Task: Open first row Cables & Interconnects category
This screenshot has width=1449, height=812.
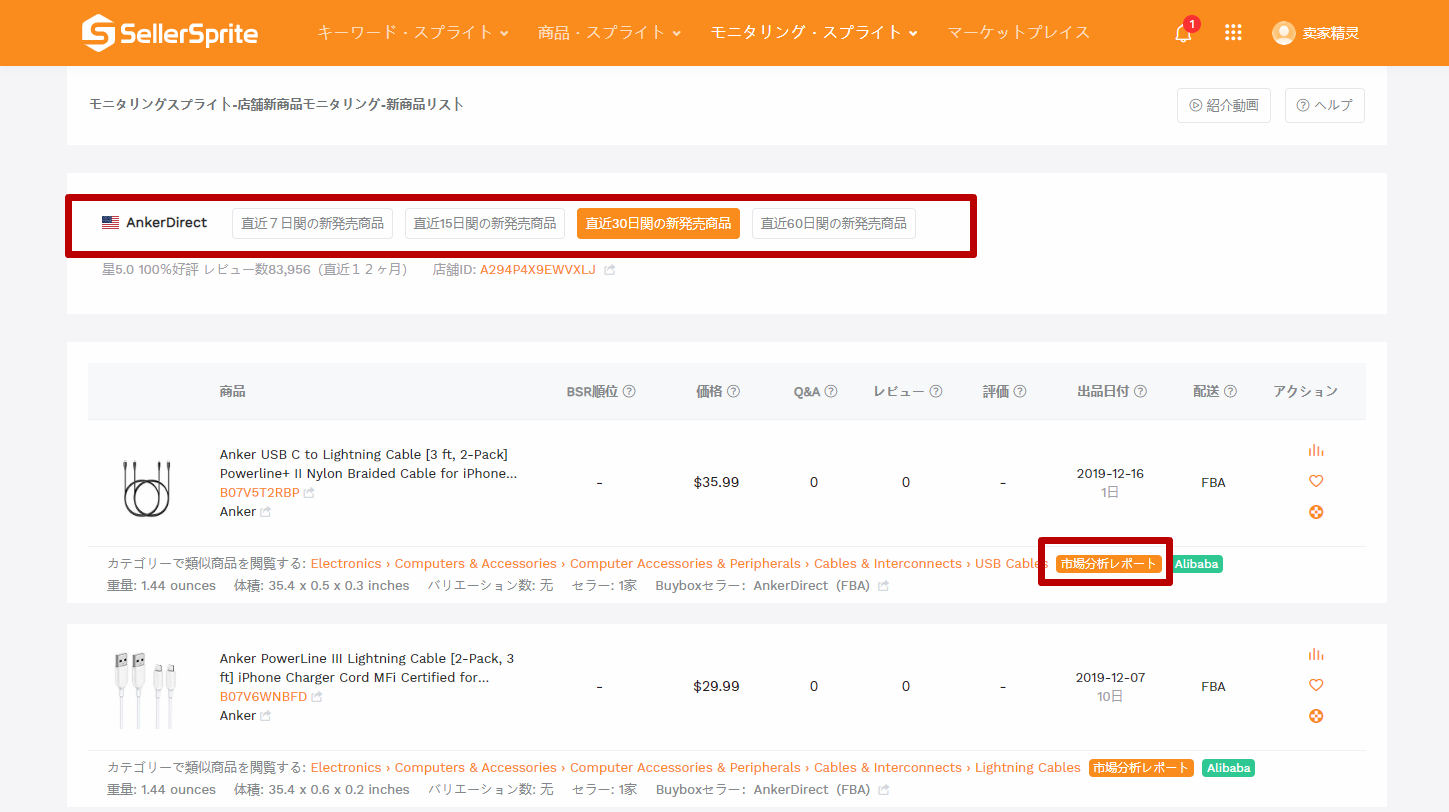Action: point(888,564)
